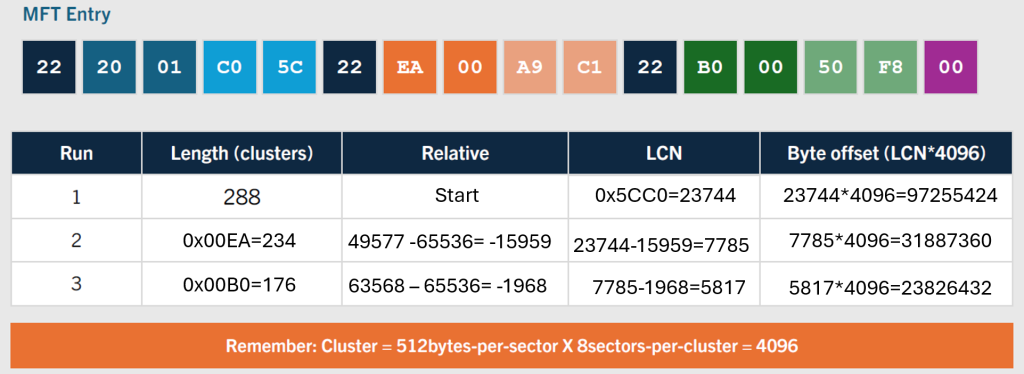Click the "LCN" column header
The image size is (1024, 374).
(x=664, y=153)
